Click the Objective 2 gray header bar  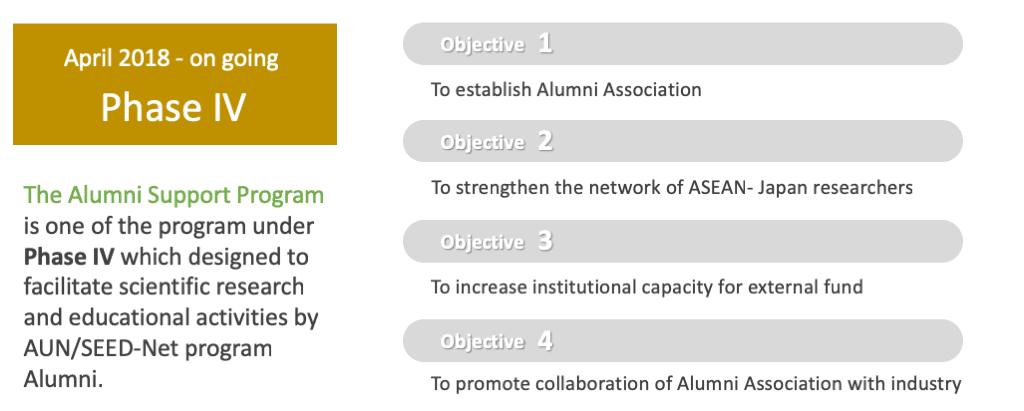point(682,141)
